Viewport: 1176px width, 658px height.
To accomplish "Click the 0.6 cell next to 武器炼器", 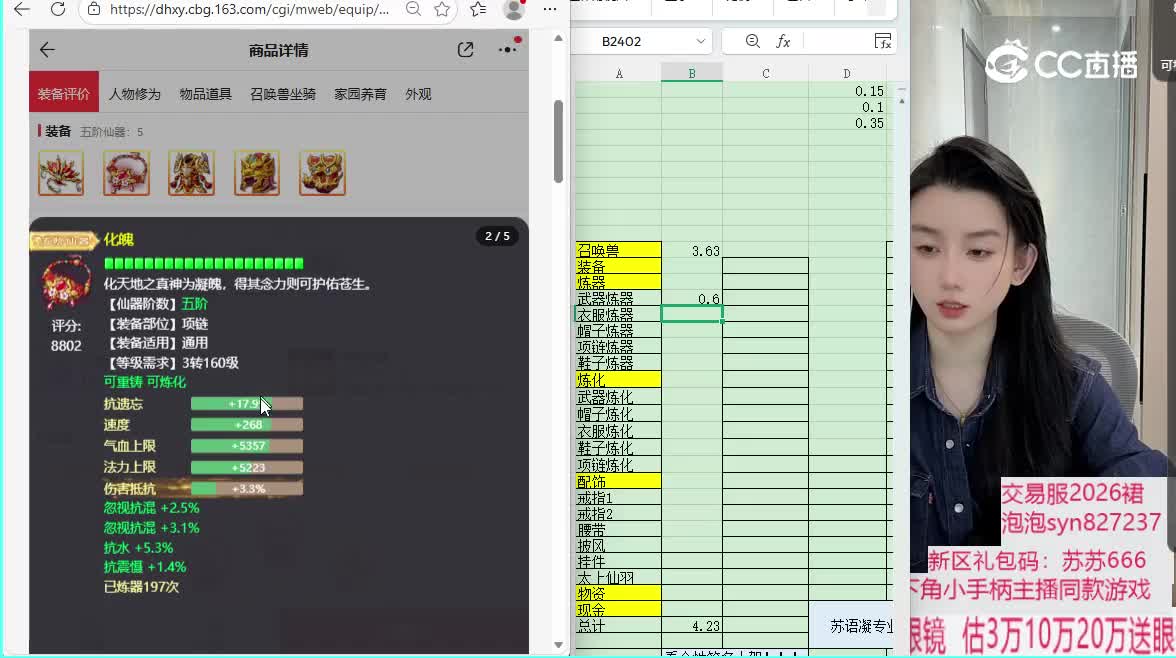I will (x=691, y=299).
